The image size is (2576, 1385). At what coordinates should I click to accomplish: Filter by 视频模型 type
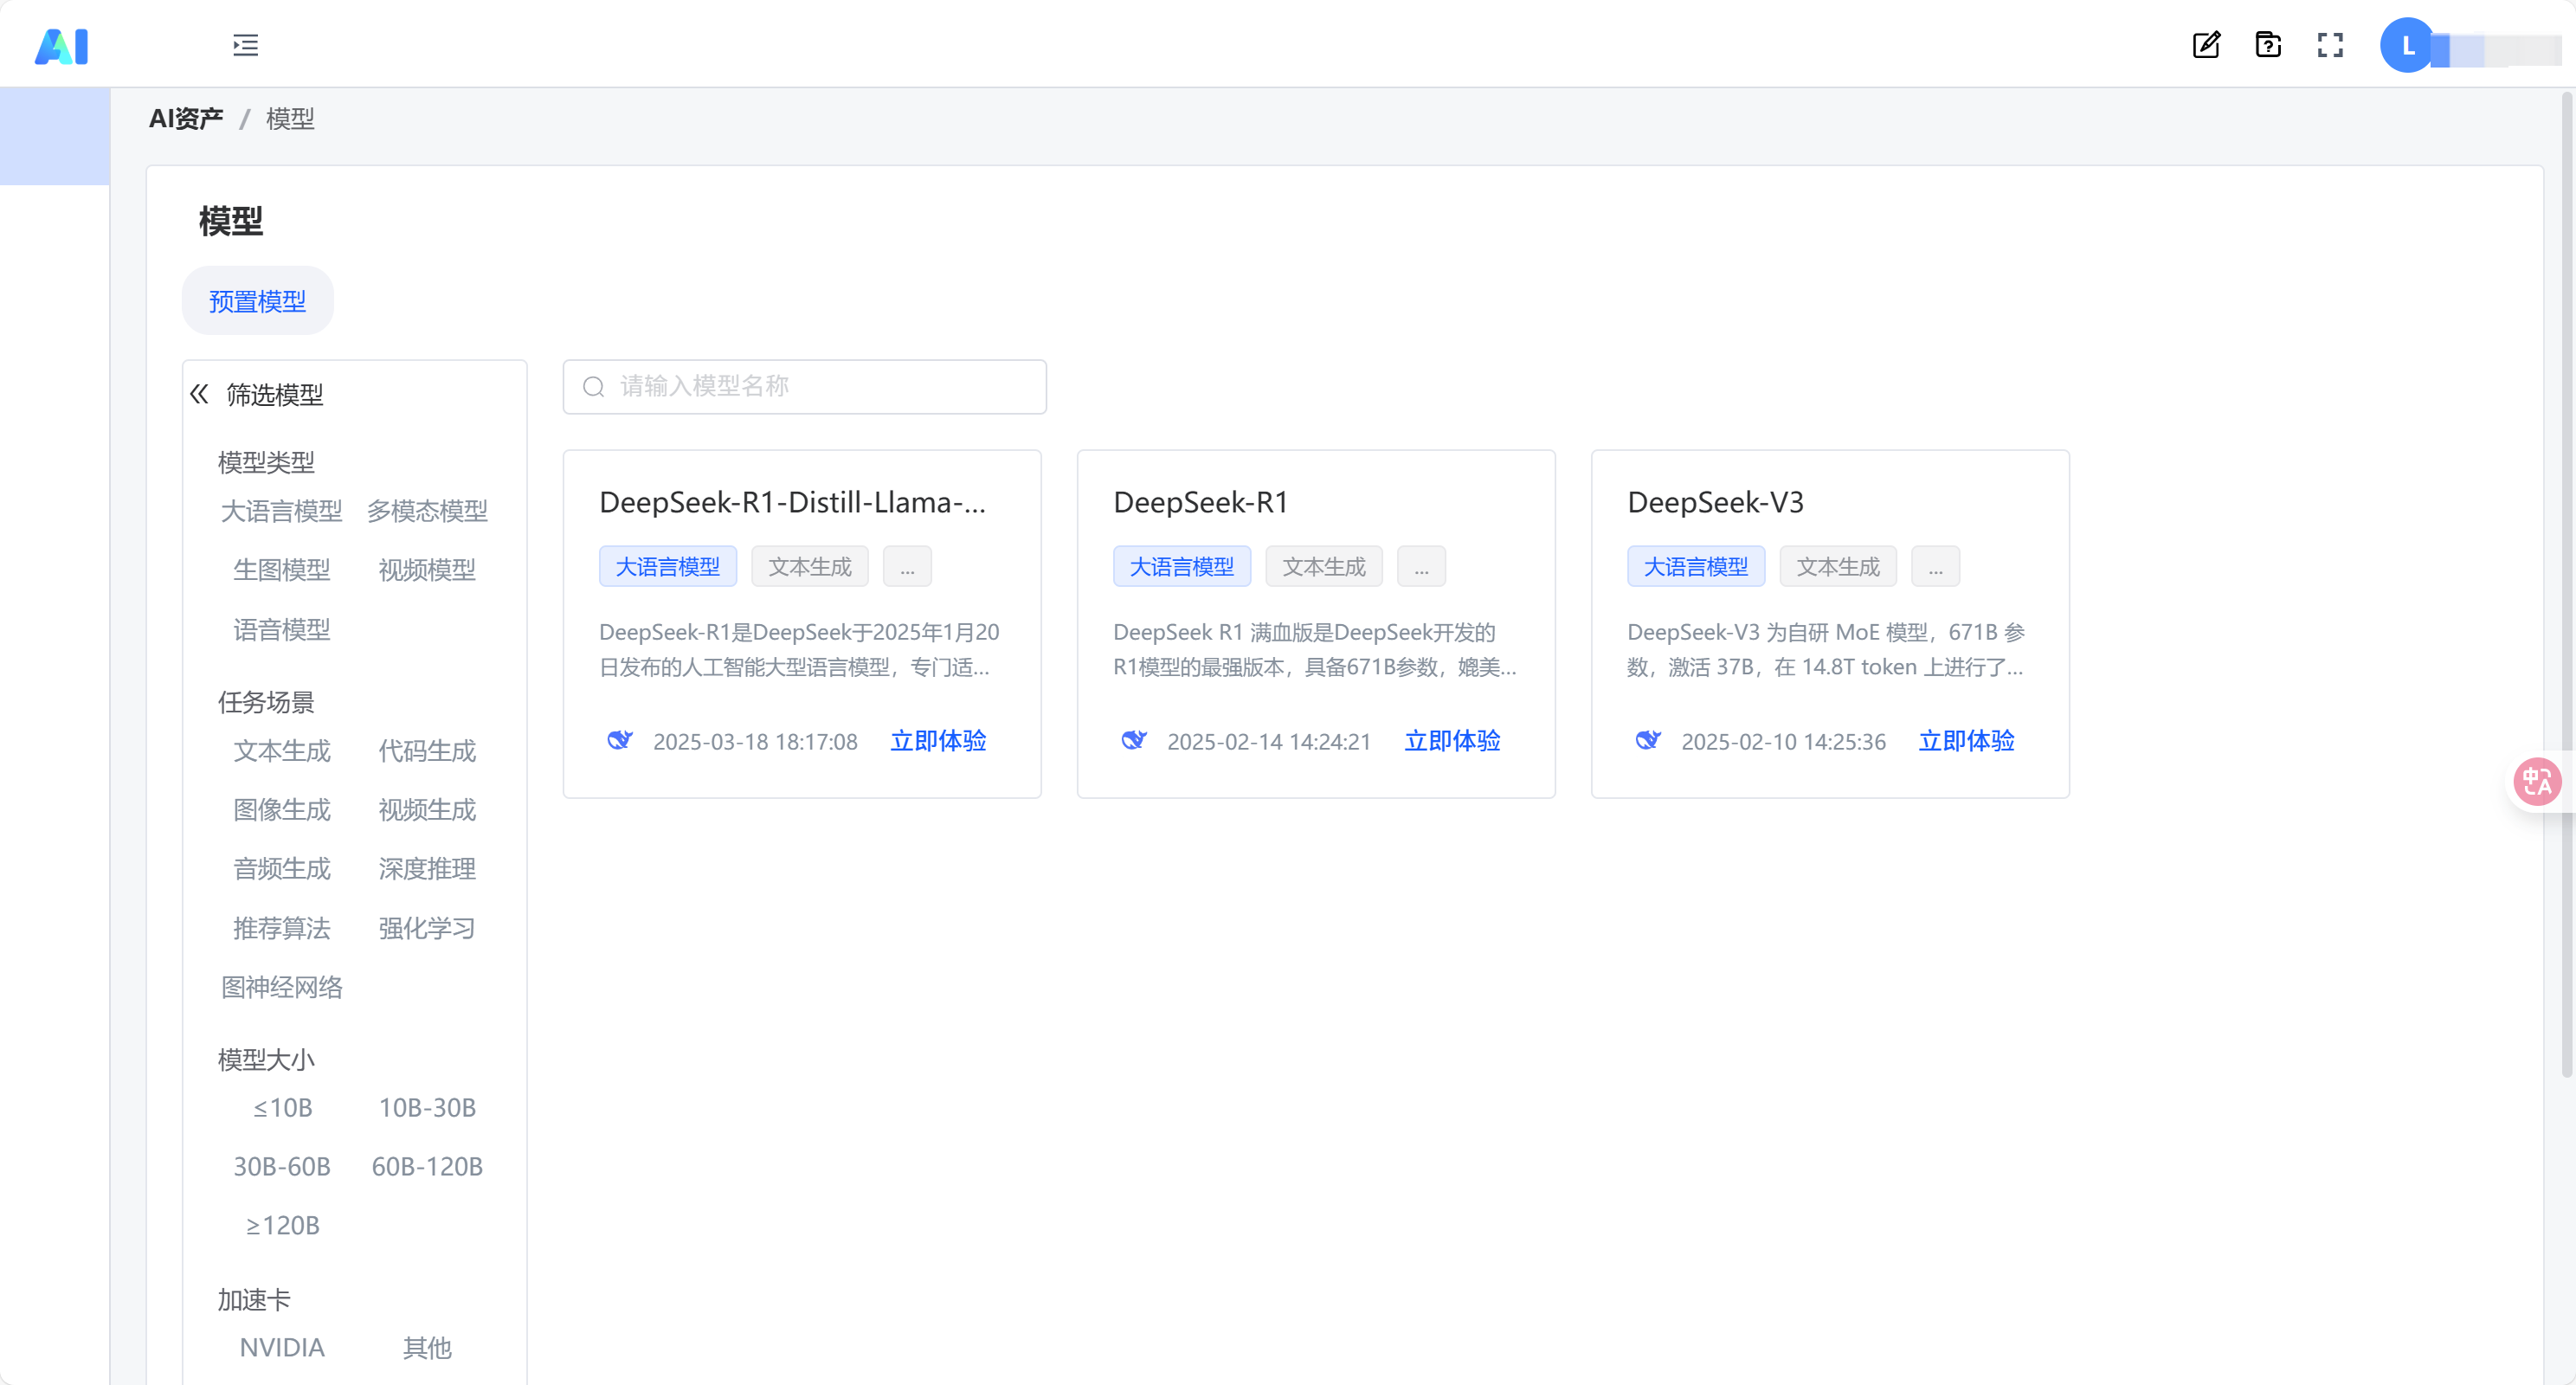pyautogui.click(x=427, y=570)
